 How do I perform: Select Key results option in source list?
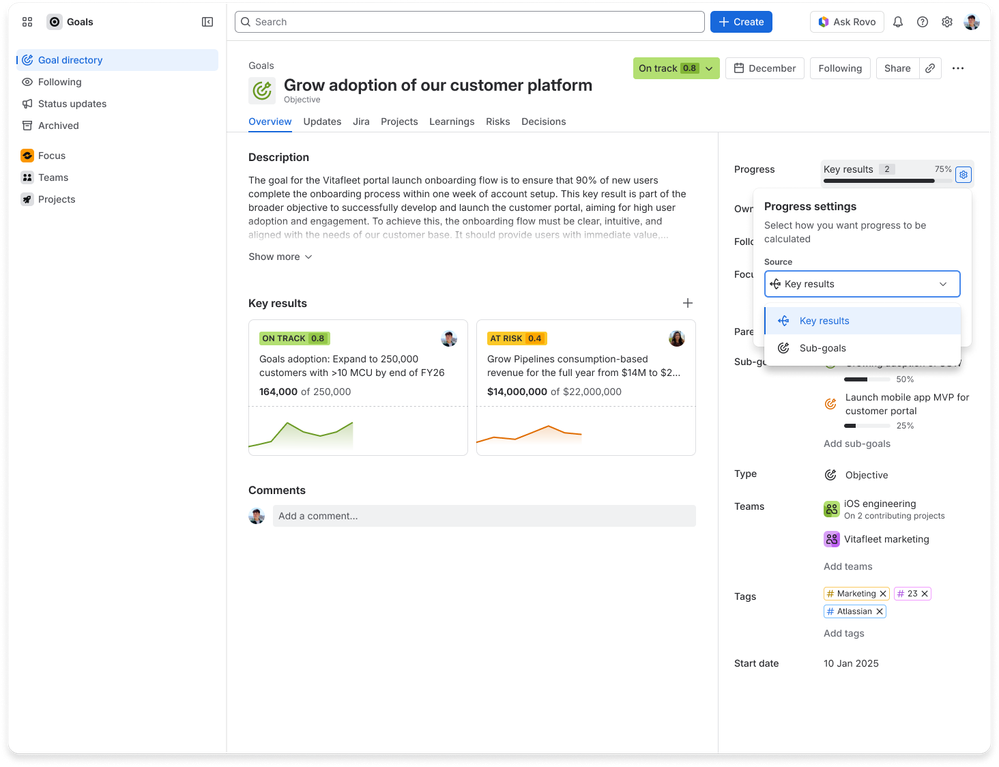(863, 321)
